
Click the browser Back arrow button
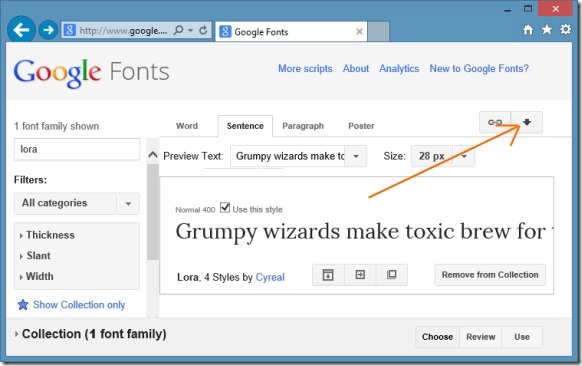[21, 30]
